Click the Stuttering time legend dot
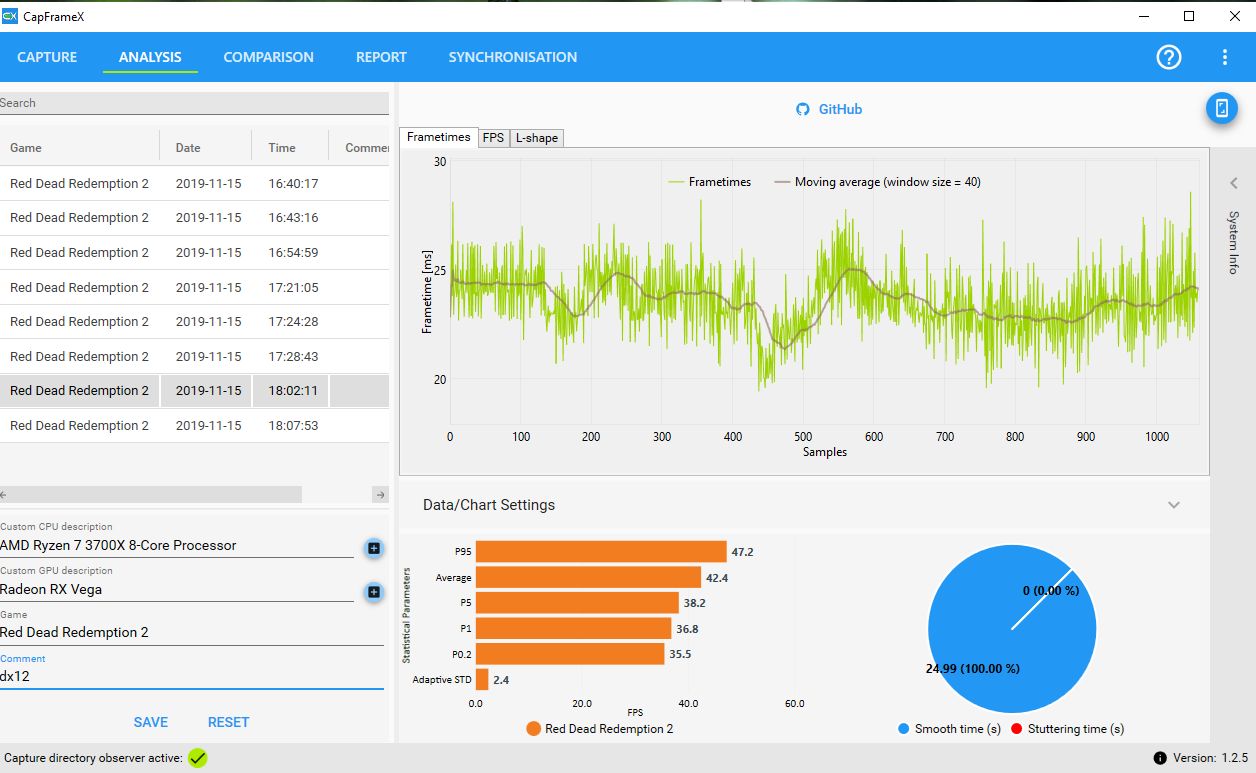 coord(1018,729)
